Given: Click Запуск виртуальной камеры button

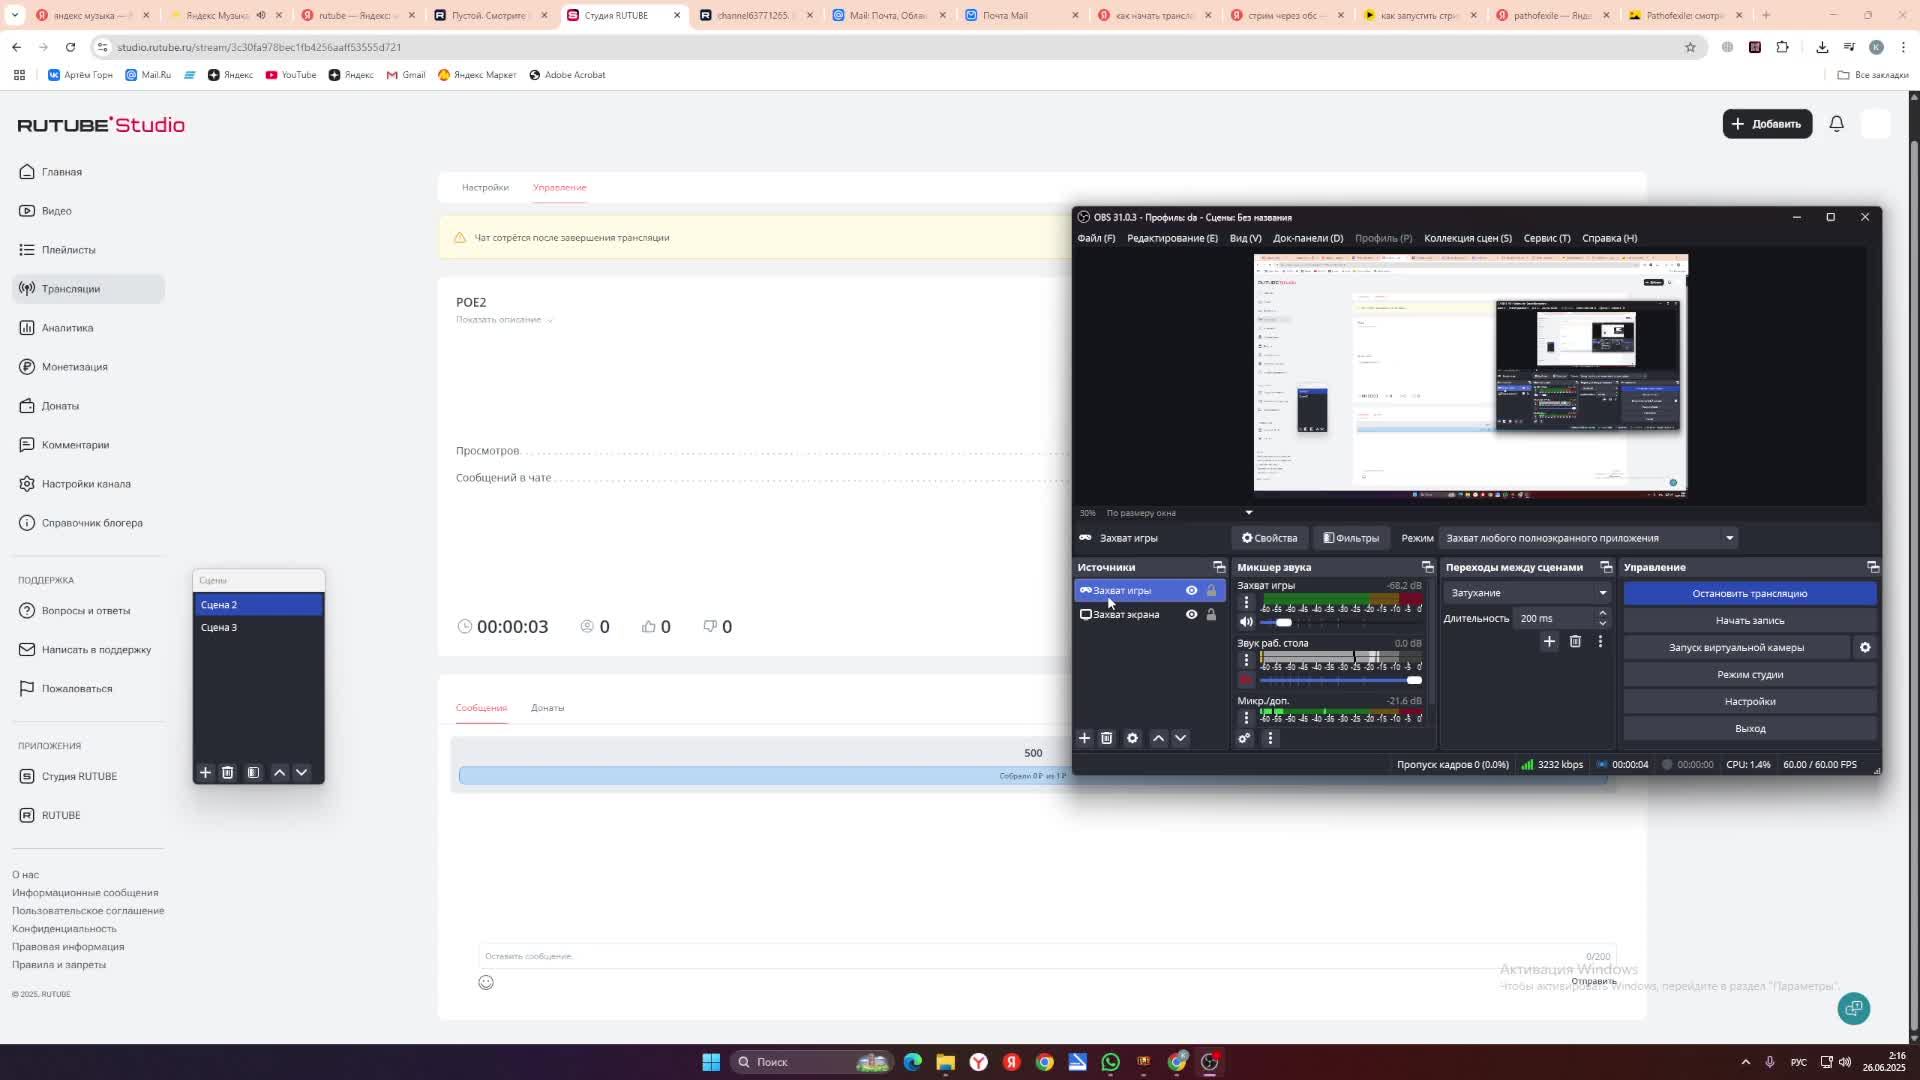Looking at the screenshot, I should click(1736, 647).
